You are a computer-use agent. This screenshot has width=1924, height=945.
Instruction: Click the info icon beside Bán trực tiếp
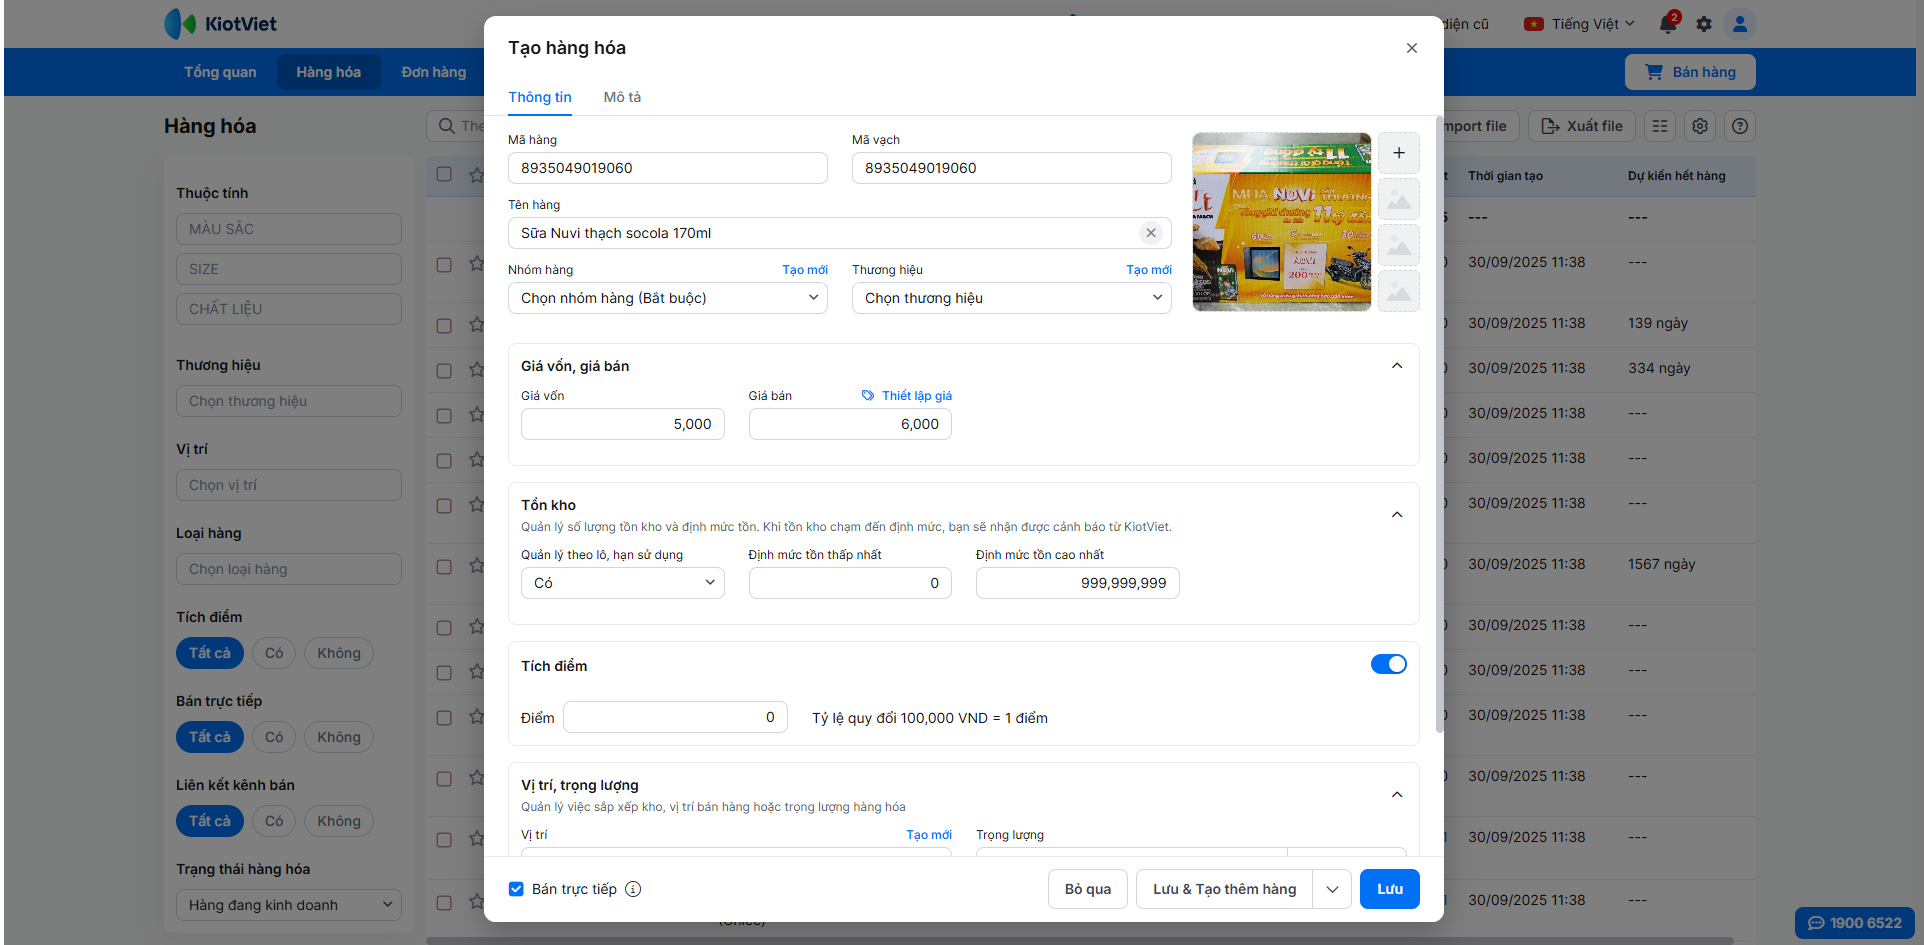633,889
